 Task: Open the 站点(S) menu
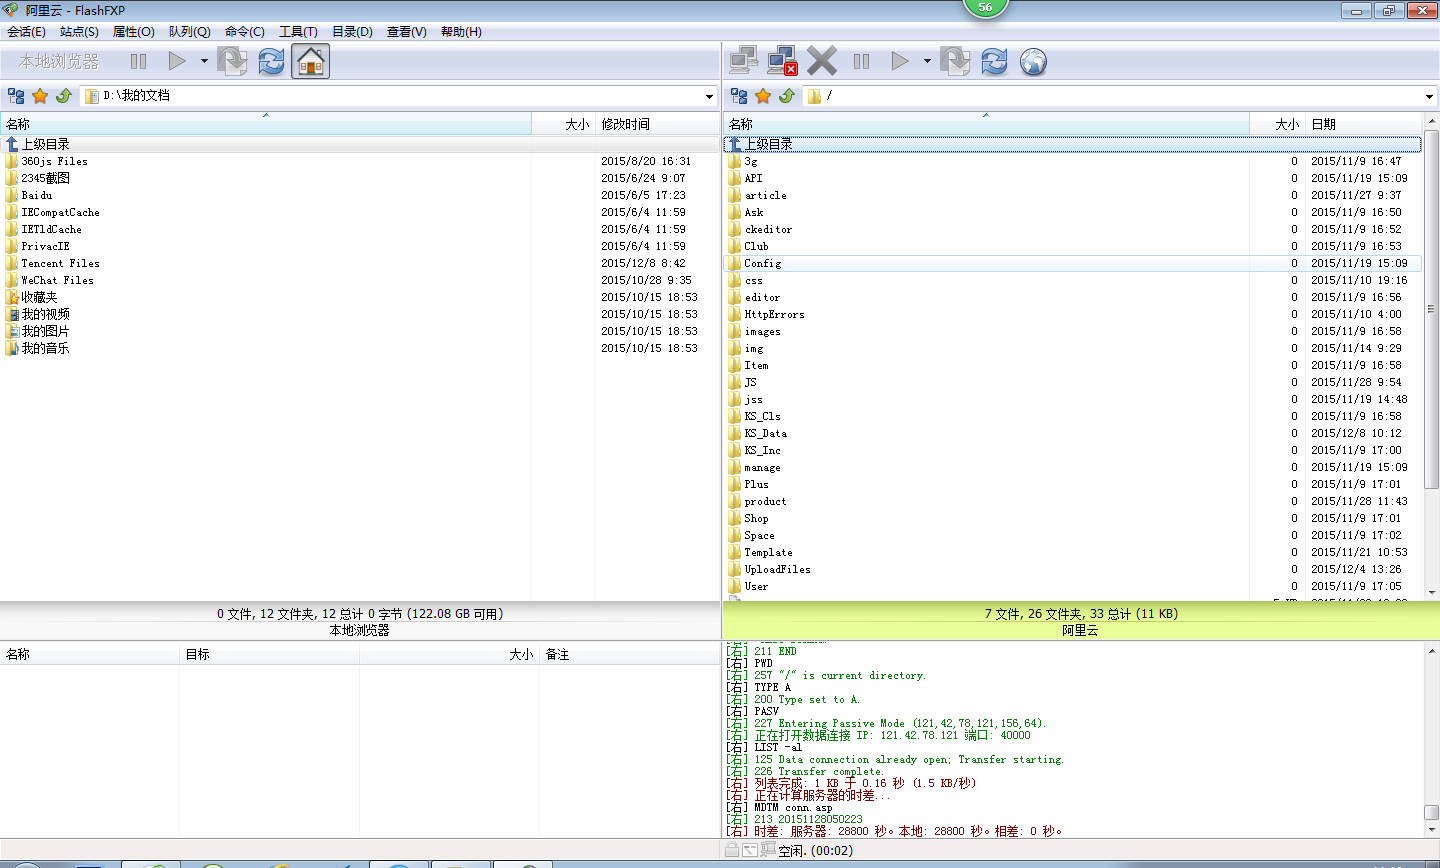[x=79, y=32]
